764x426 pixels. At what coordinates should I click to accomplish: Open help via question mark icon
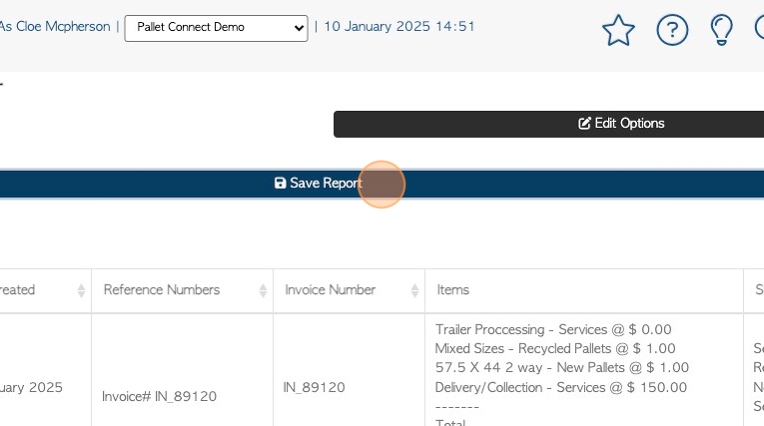(x=672, y=30)
